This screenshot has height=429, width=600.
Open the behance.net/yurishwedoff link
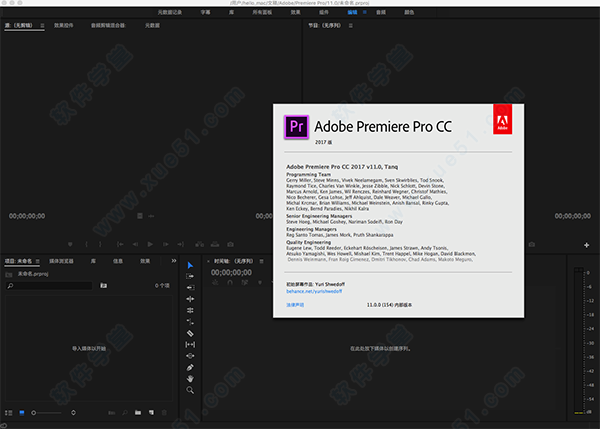tap(314, 291)
